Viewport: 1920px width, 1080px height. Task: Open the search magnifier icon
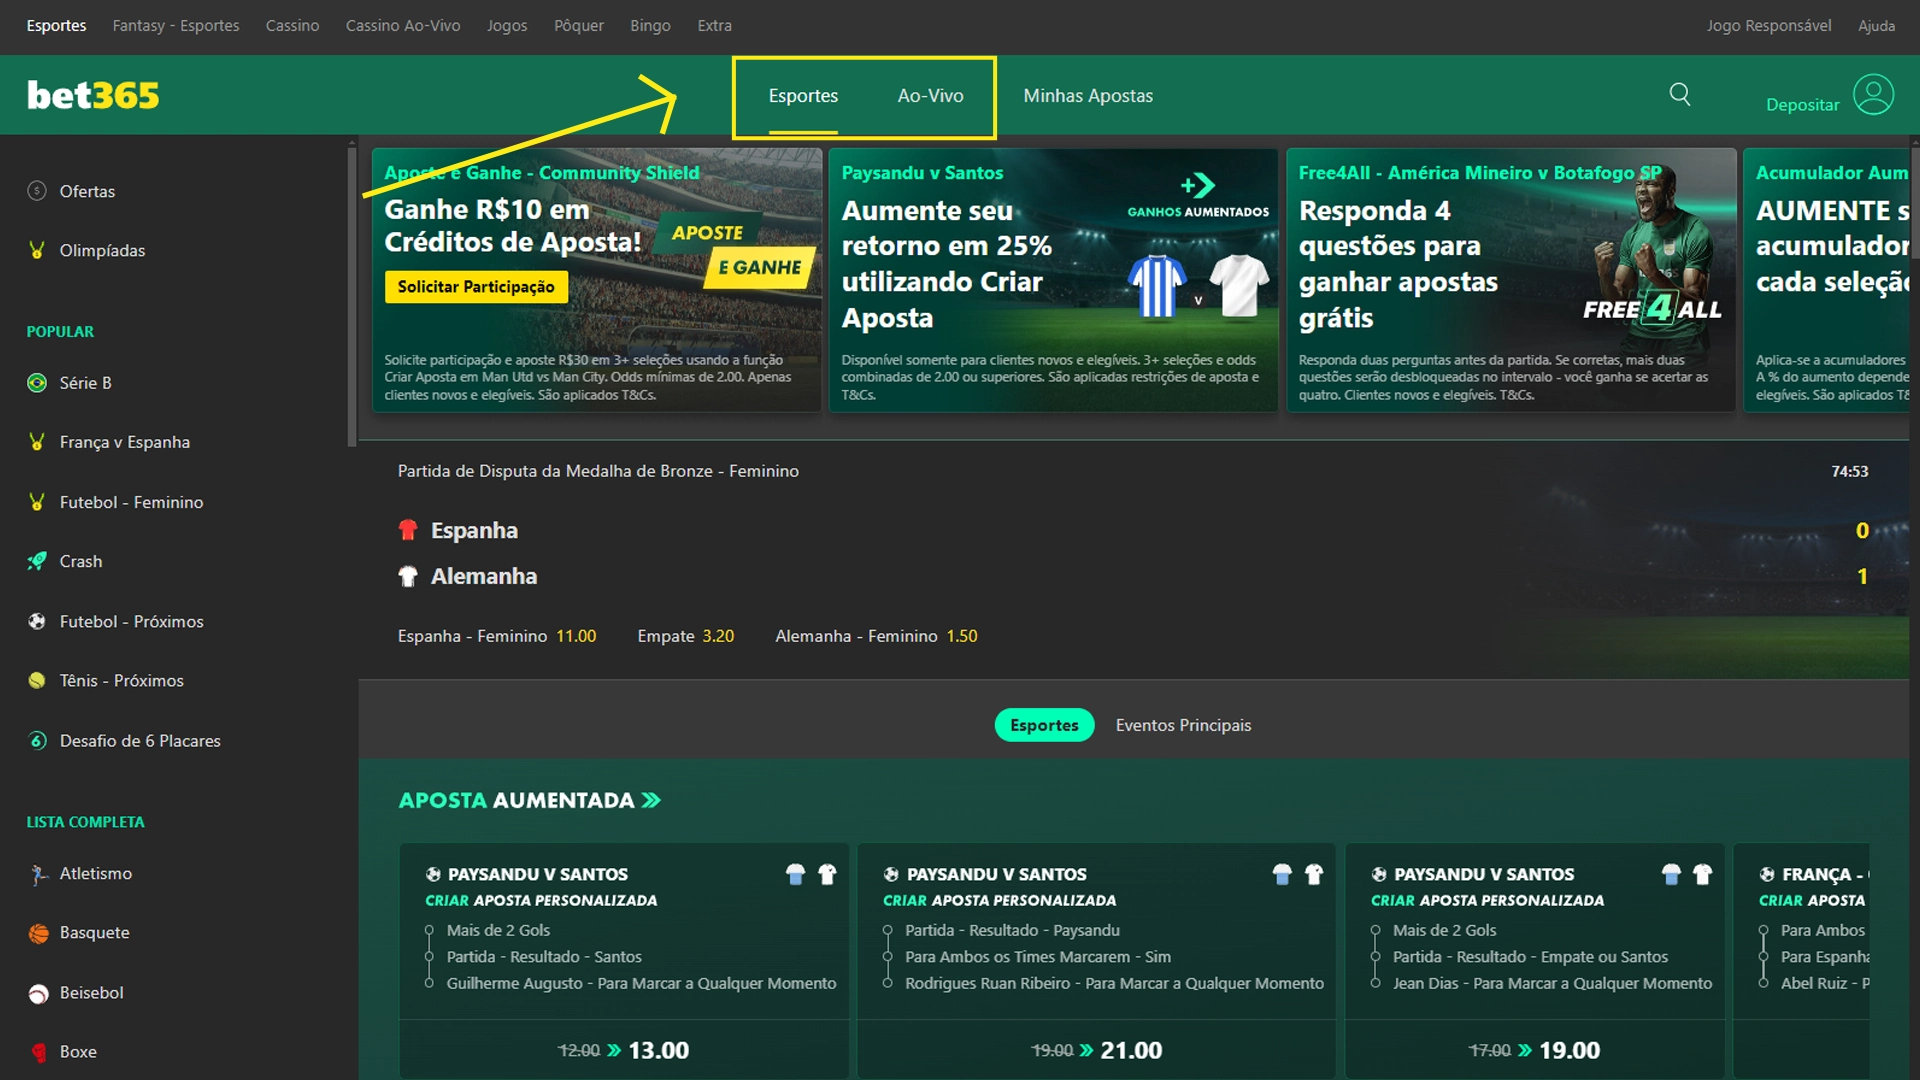1680,95
